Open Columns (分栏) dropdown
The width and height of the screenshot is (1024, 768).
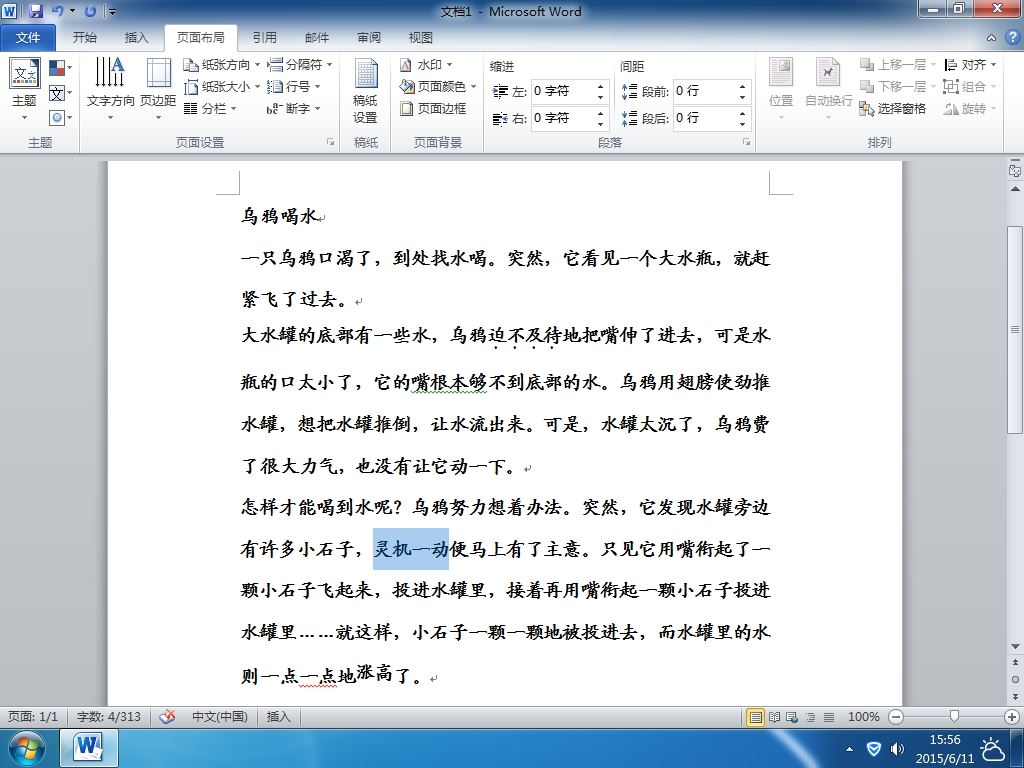click(210, 108)
